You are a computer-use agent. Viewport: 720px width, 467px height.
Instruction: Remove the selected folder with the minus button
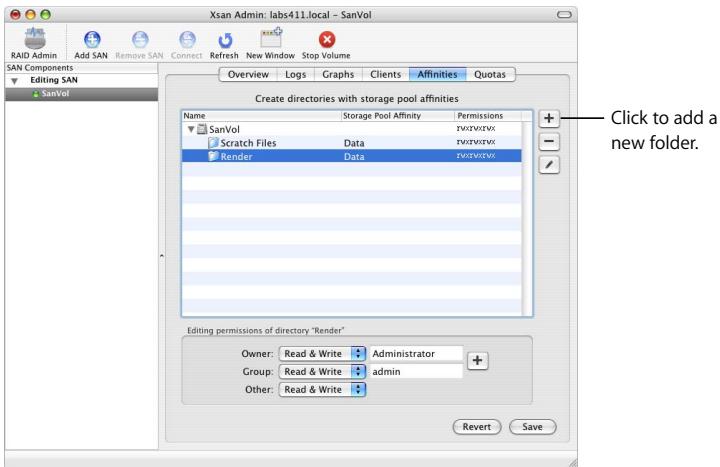click(x=549, y=141)
